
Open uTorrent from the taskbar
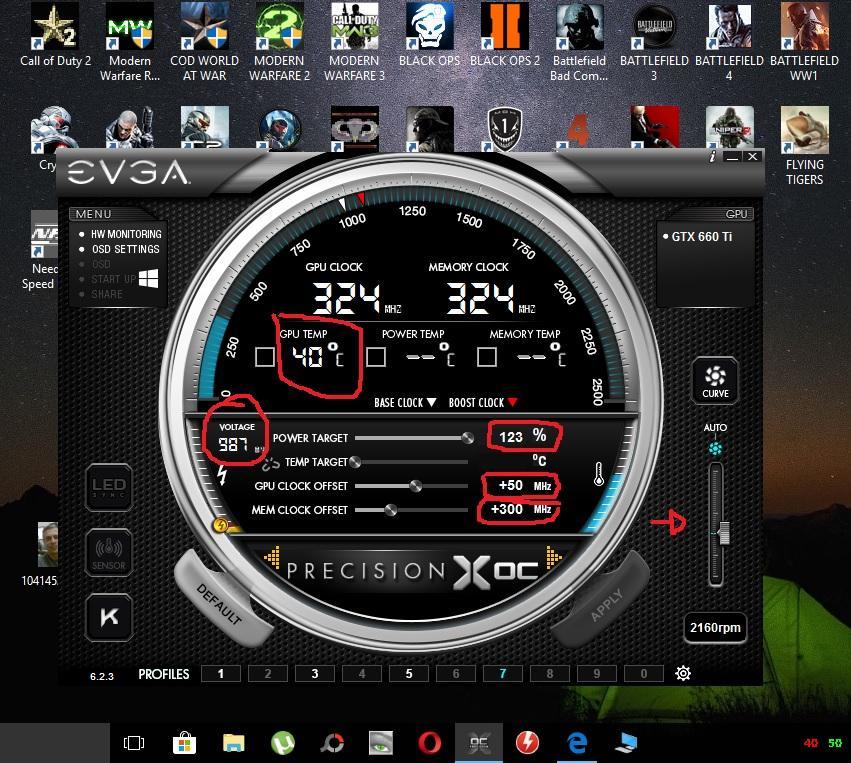point(283,743)
